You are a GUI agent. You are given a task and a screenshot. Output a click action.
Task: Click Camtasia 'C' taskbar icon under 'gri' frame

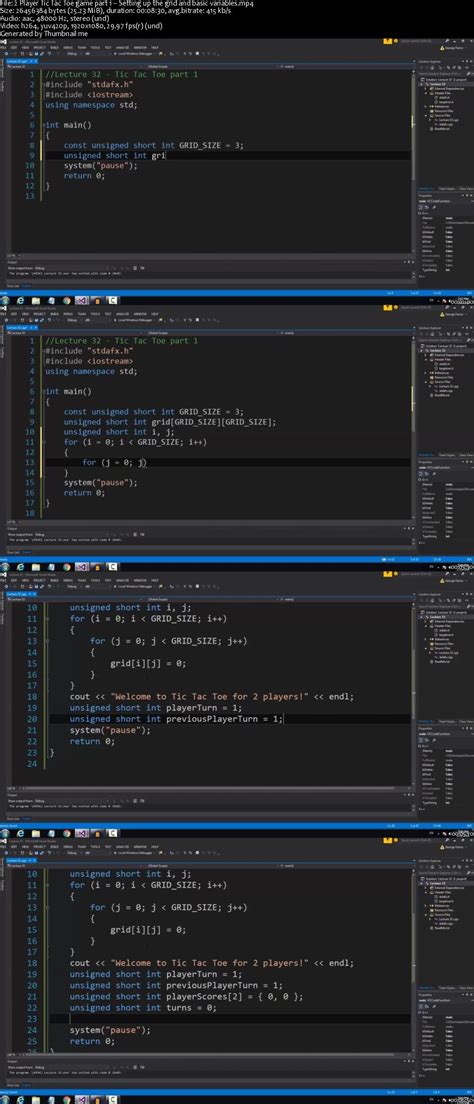[113, 300]
